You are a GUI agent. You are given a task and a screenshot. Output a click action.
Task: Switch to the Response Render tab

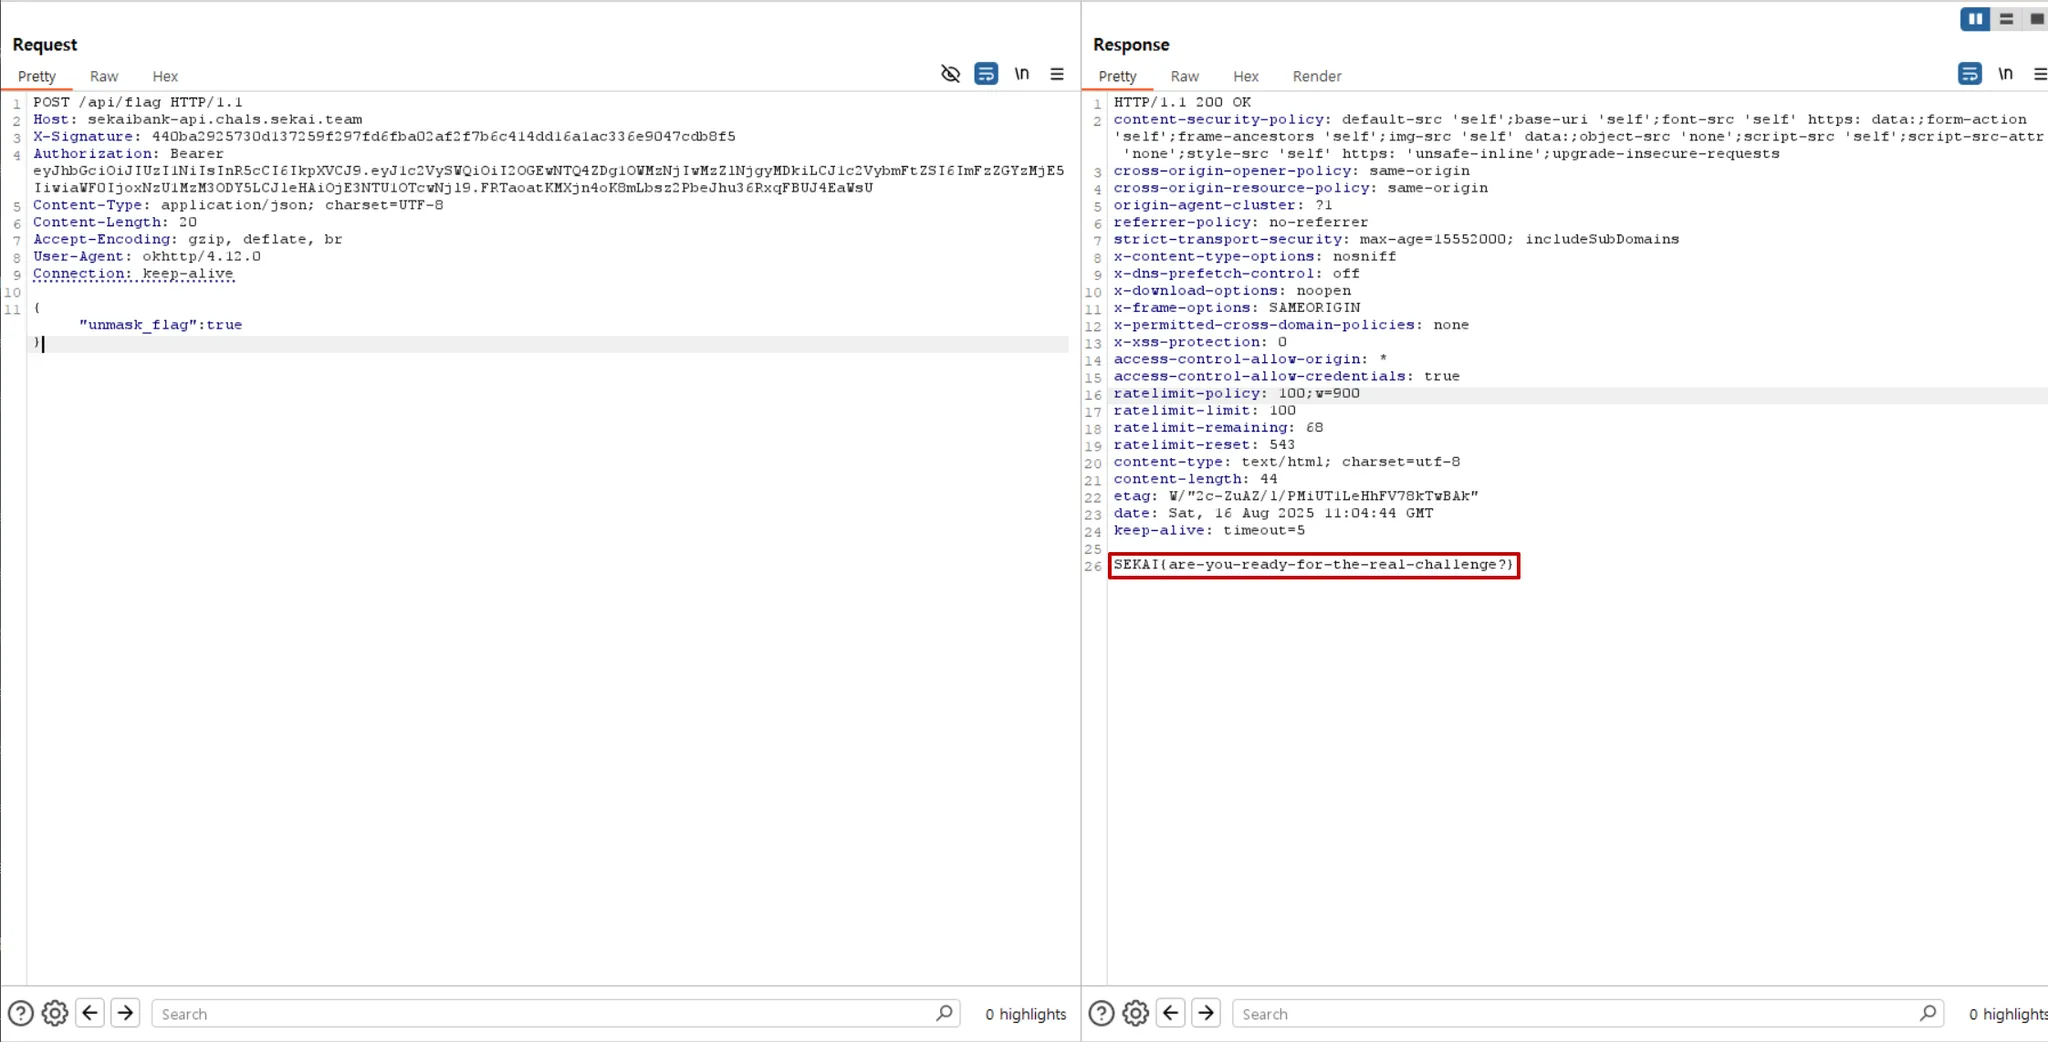click(x=1316, y=76)
